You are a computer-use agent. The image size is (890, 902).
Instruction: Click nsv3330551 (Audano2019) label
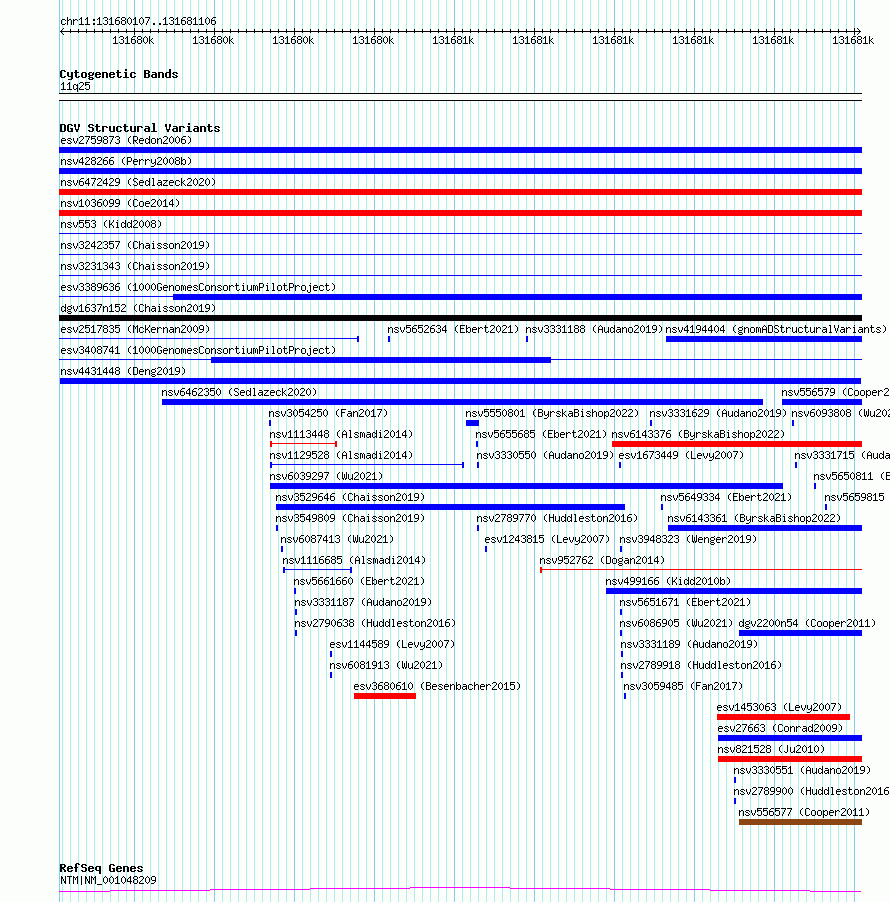802,770
